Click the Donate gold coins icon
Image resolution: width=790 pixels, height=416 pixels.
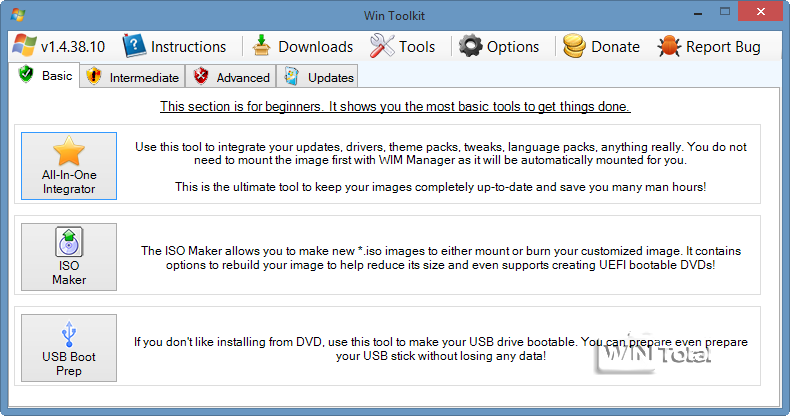[574, 46]
